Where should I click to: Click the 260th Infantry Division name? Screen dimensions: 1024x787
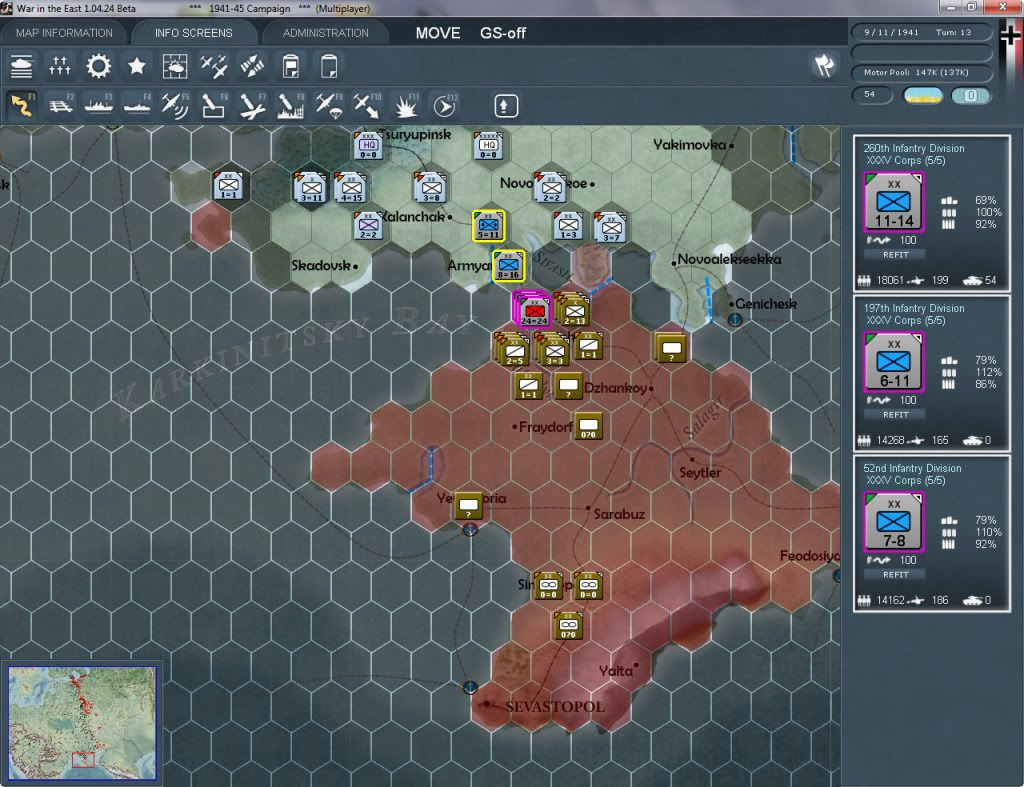coord(914,148)
